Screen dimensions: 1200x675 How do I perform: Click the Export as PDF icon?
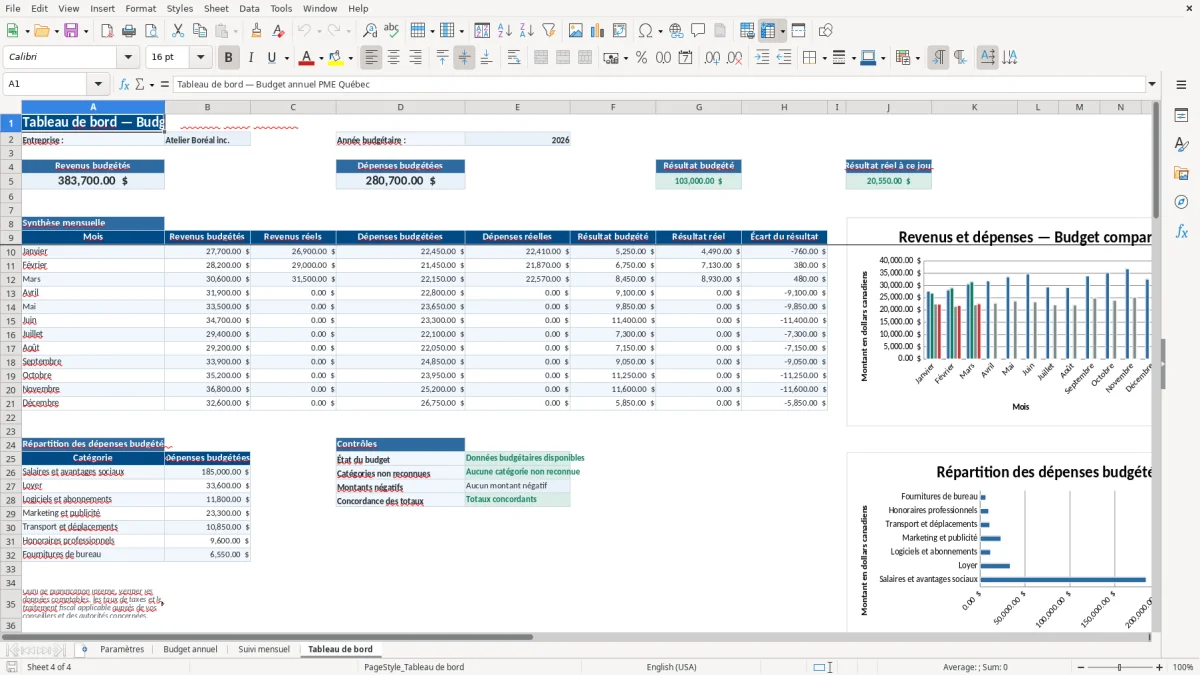point(106,31)
